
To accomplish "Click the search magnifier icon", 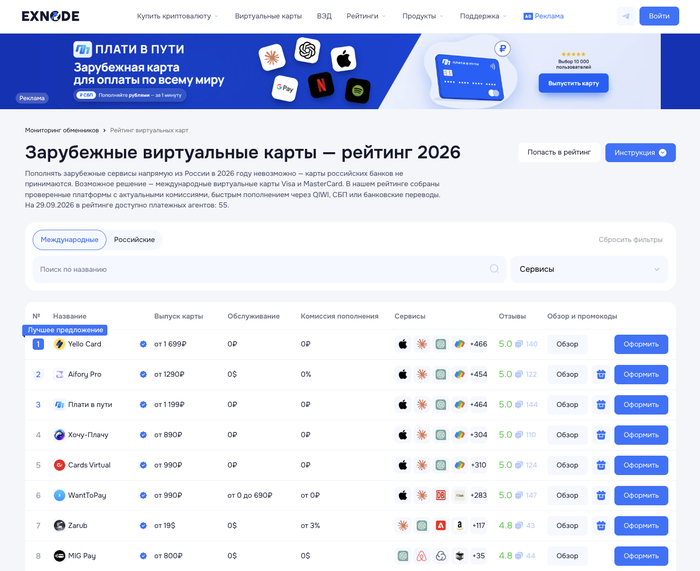I will click(494, 269).
